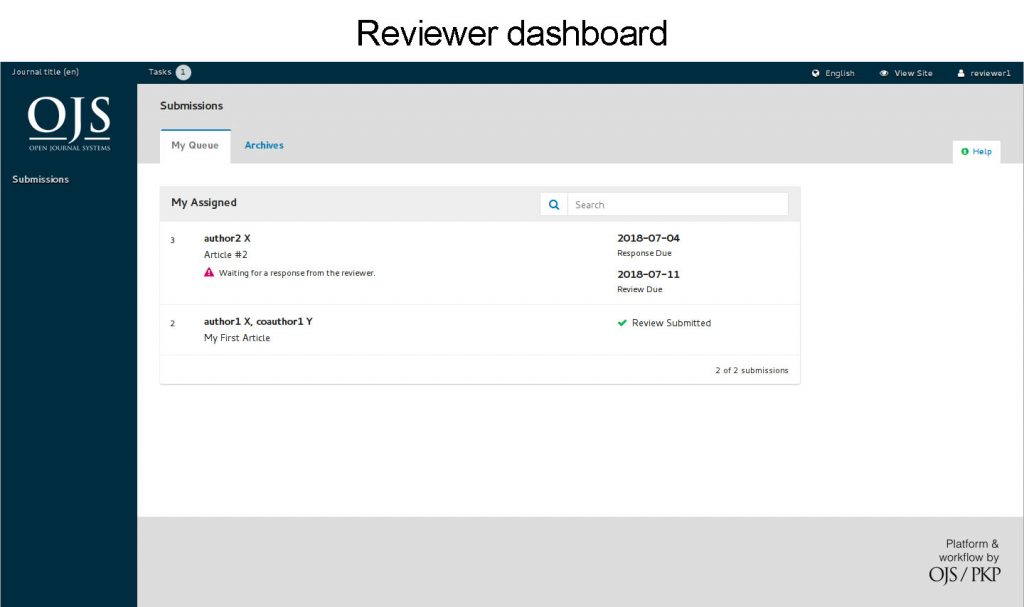
Task: Open the Tasks panel from the top bar
Action: [160, 71]
